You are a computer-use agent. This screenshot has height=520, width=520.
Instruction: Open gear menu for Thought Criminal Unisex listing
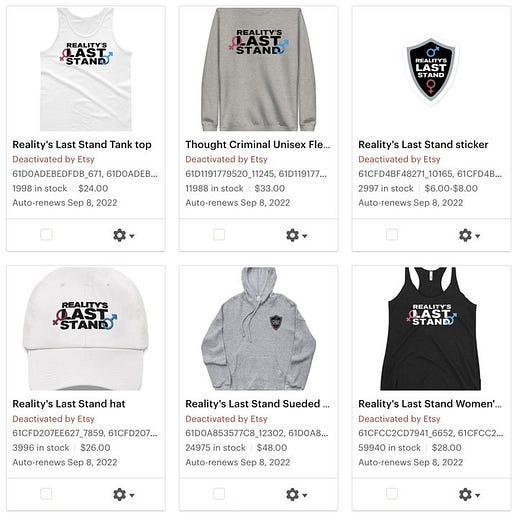point(297,235)
